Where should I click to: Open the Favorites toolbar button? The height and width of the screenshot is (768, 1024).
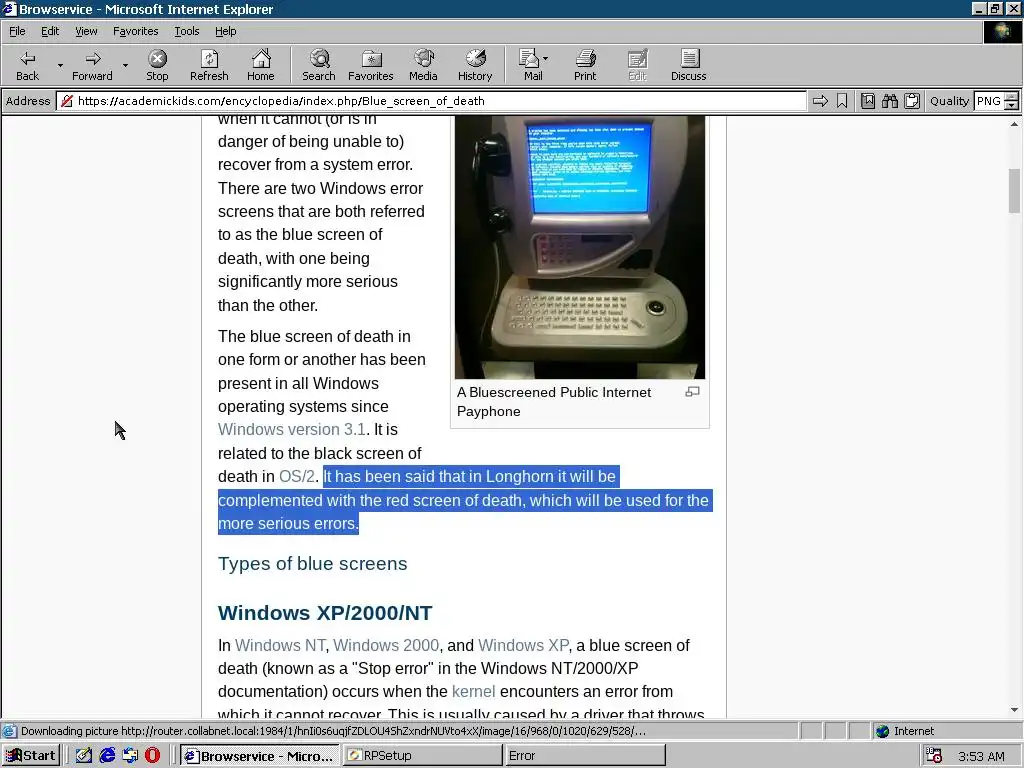tap(371, 65)
